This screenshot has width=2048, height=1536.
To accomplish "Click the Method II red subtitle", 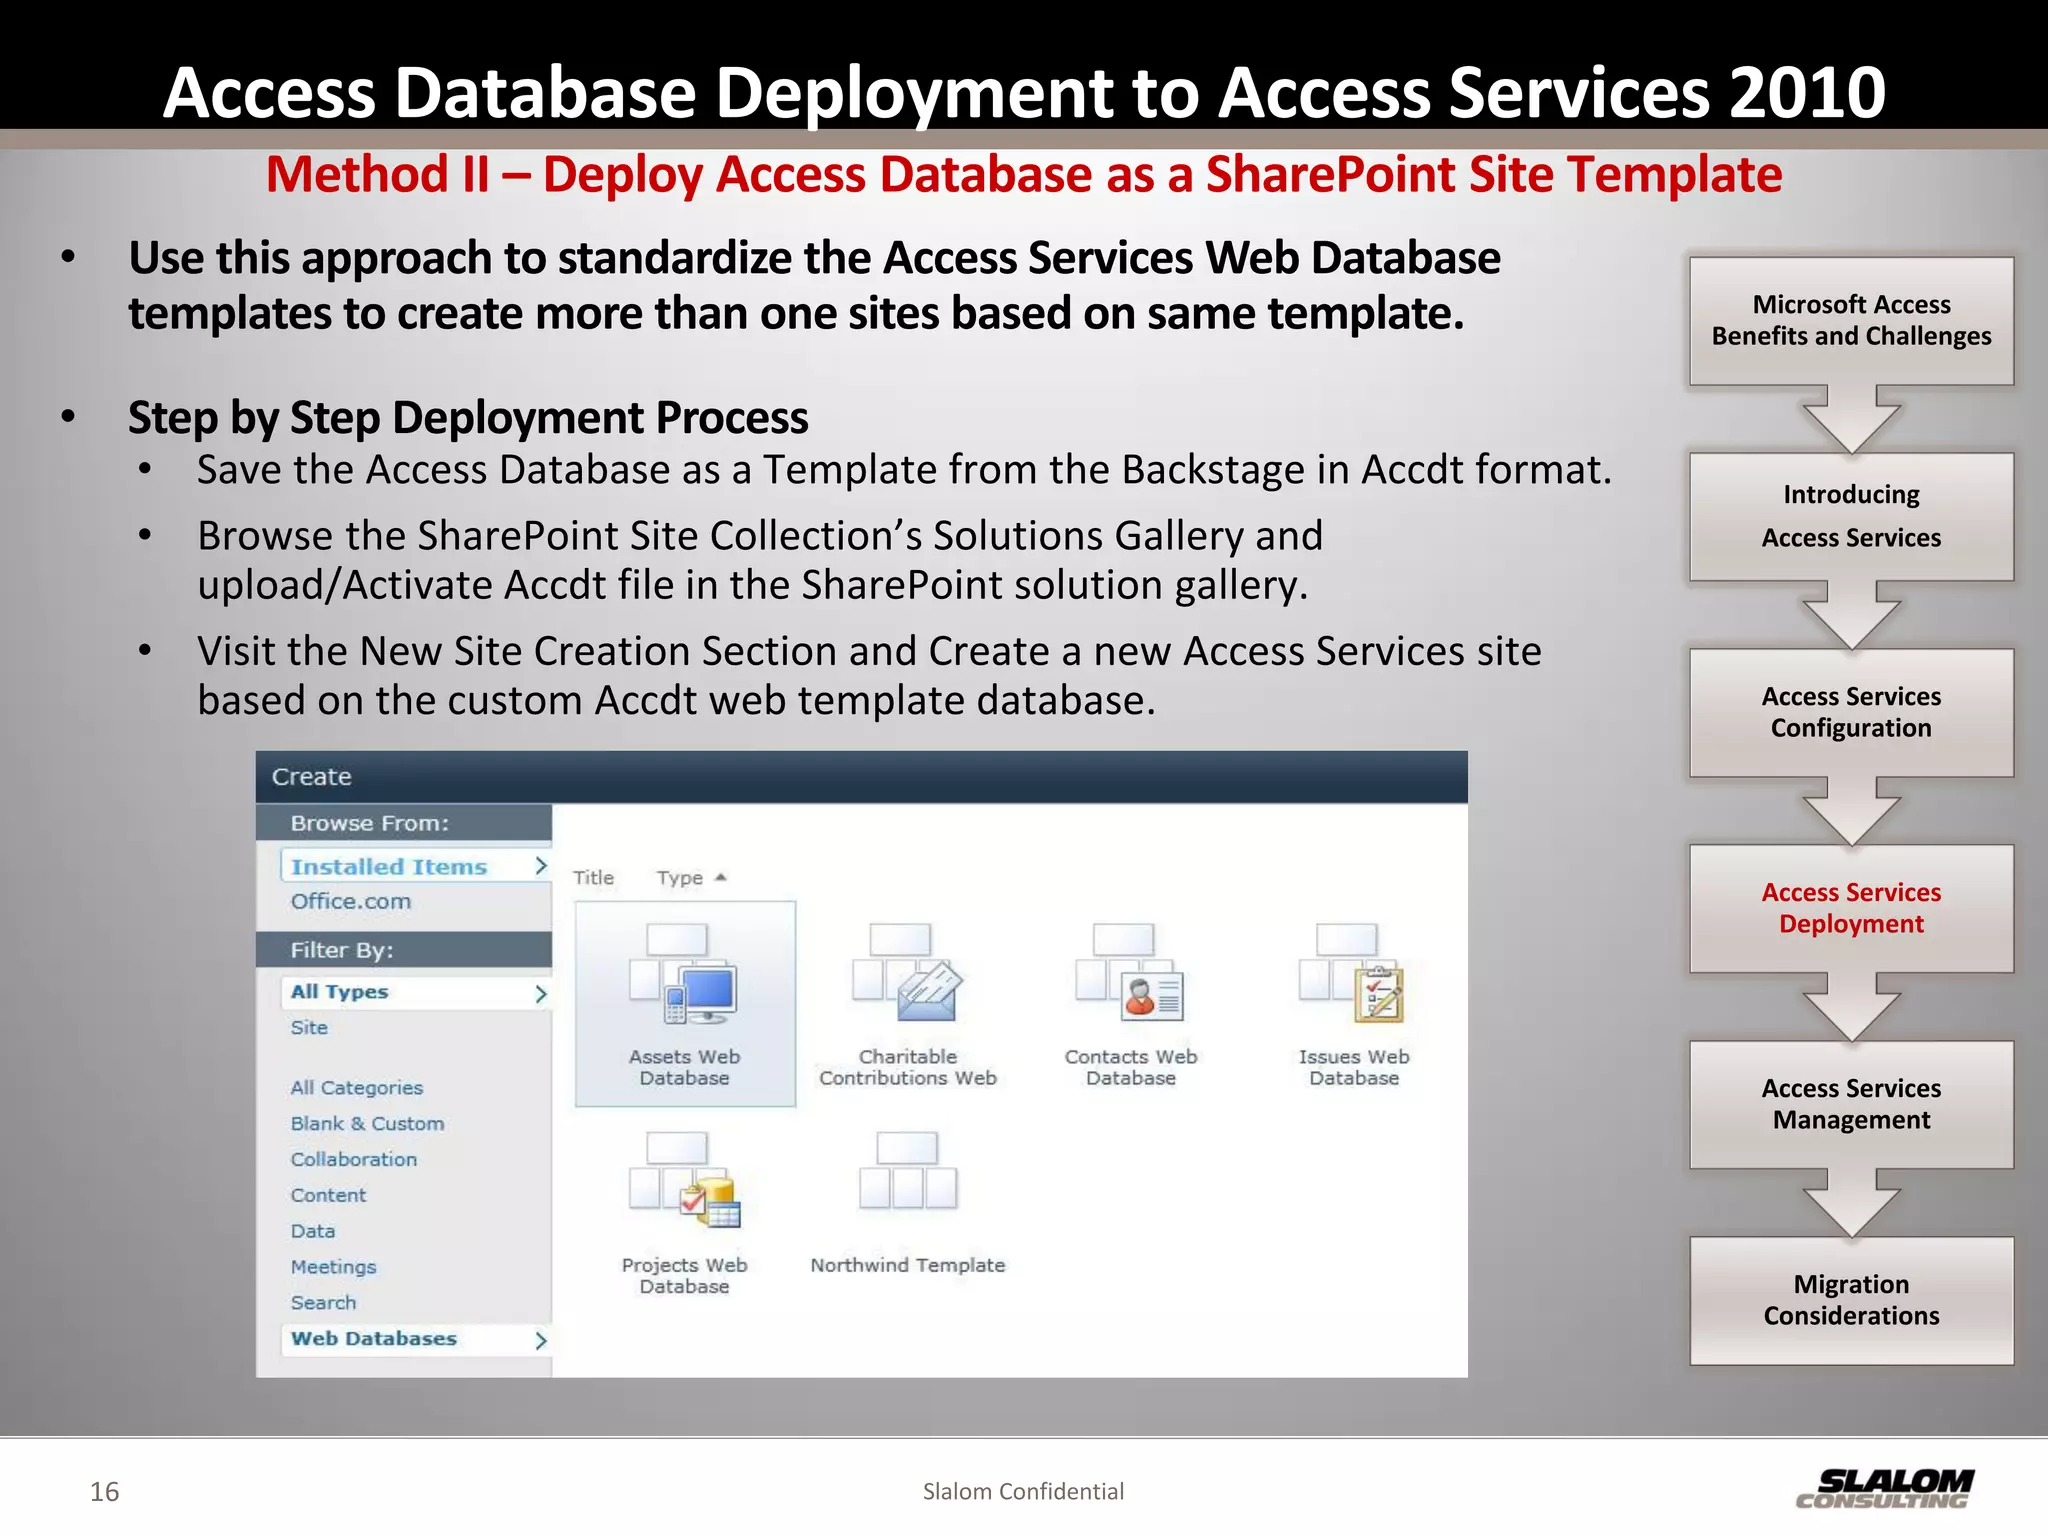I will [1023, 174].
